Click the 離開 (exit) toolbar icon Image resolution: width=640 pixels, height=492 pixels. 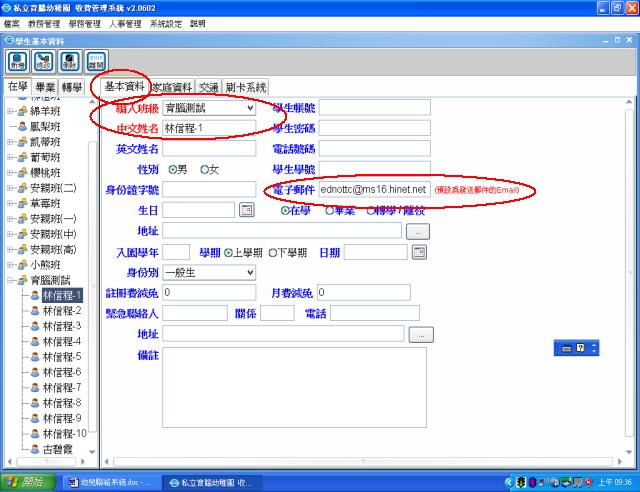pyautogui.click(x=95, y=62)
